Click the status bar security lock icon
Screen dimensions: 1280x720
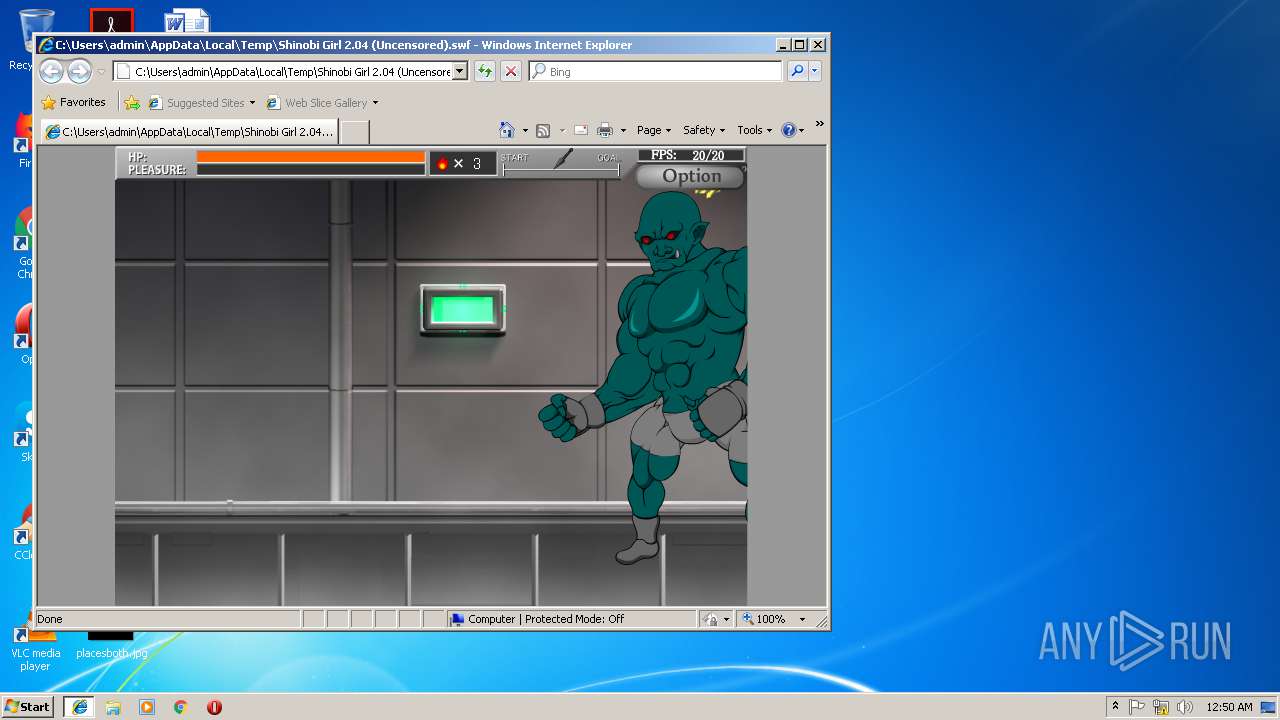tap(710, 619)
